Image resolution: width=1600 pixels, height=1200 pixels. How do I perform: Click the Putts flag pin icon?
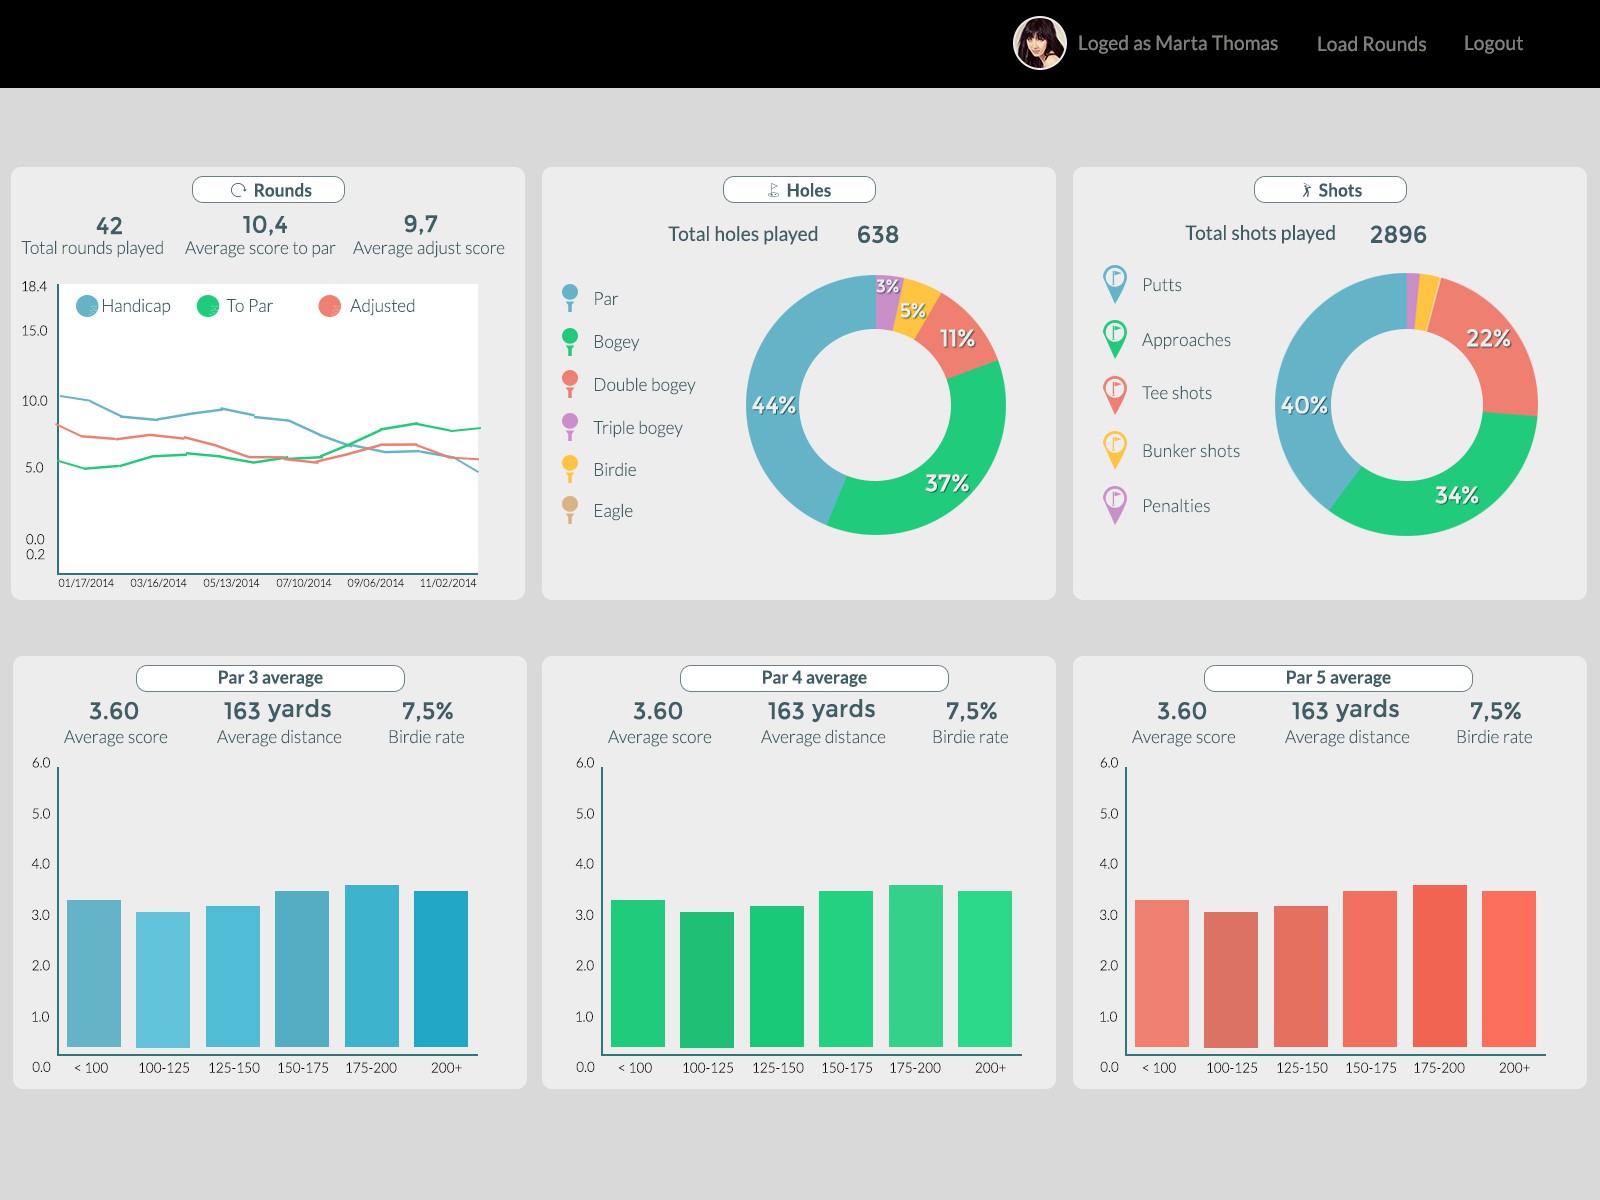(x=1114, y=283)
